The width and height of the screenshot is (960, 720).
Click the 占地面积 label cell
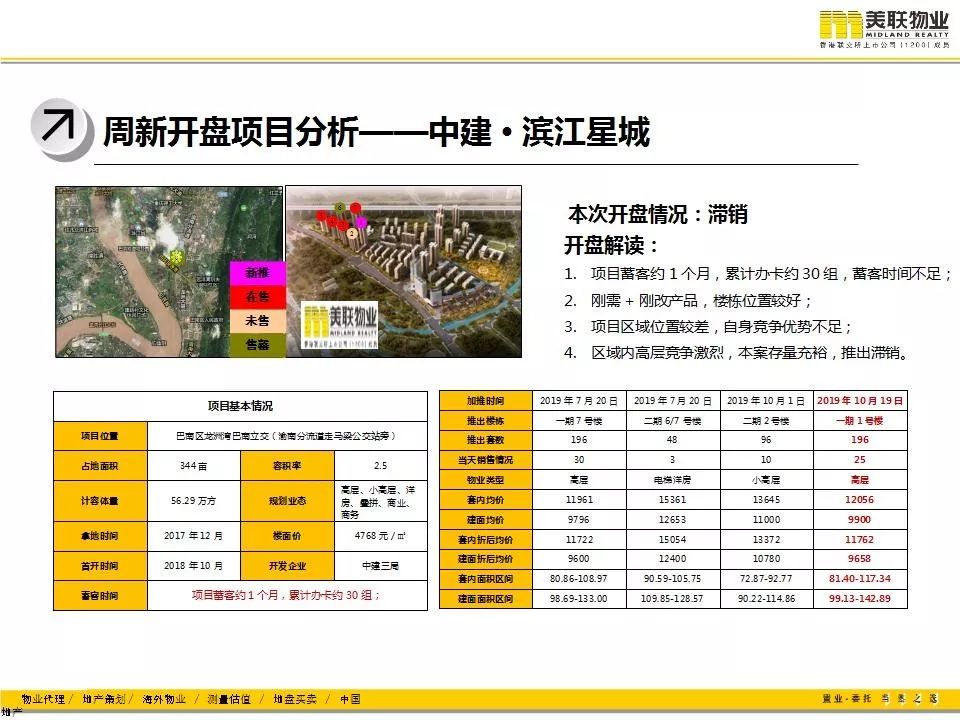[100, 466]
